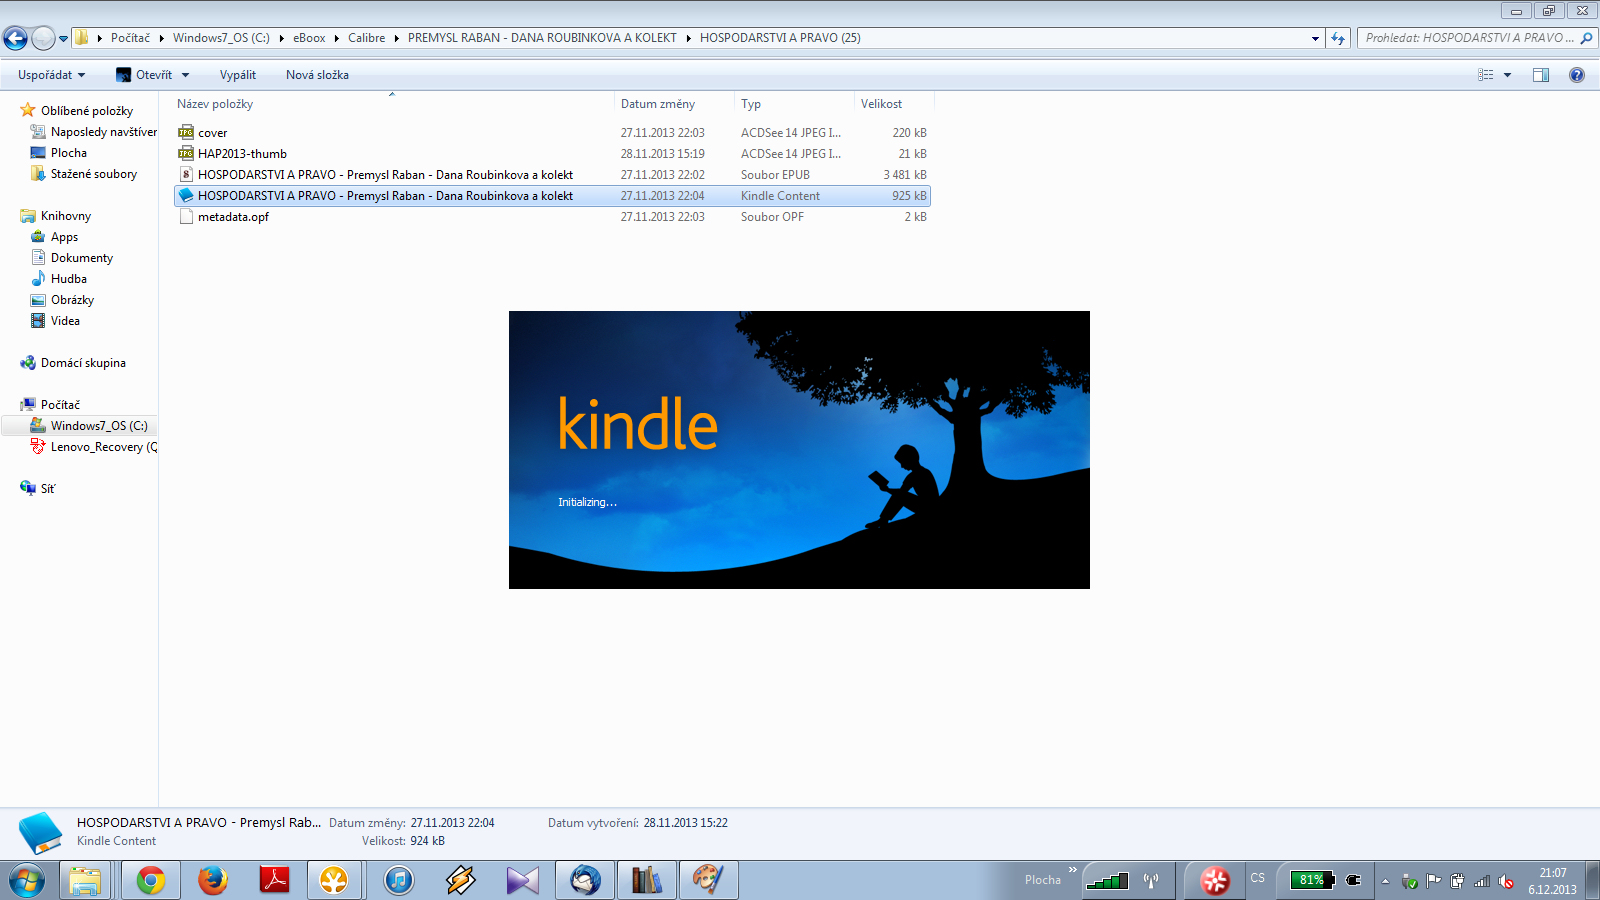Open the Windows Start button
Image resolution: width=1600 pixels, height=900 pixels.
click(x=27, y=880)
